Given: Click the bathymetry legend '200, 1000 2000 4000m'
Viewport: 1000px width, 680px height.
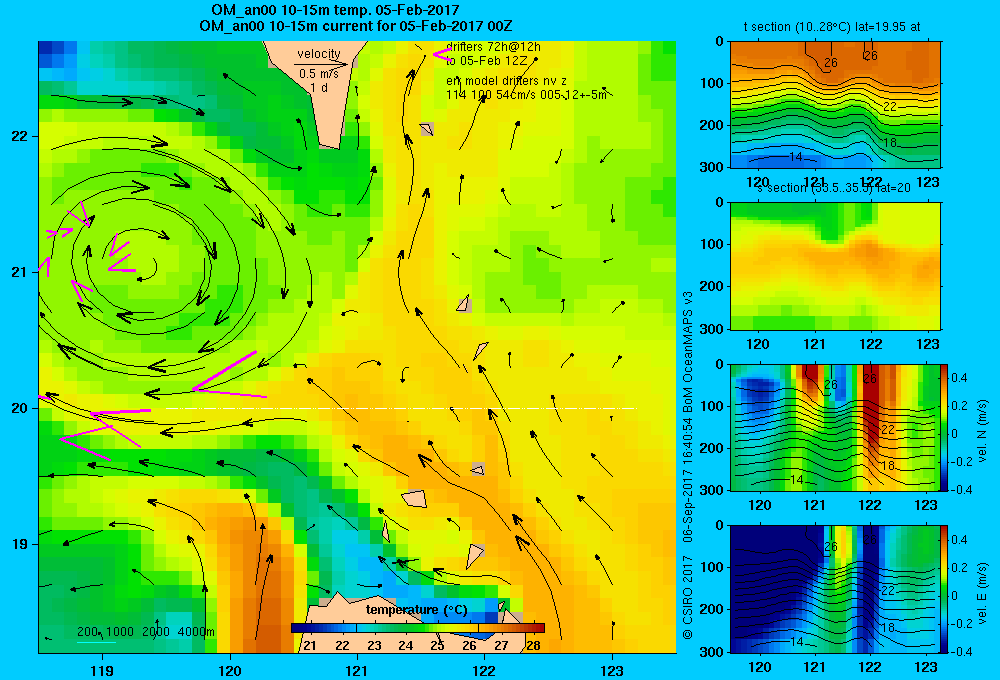Looking at the screenshot, I should click(145, 632).
